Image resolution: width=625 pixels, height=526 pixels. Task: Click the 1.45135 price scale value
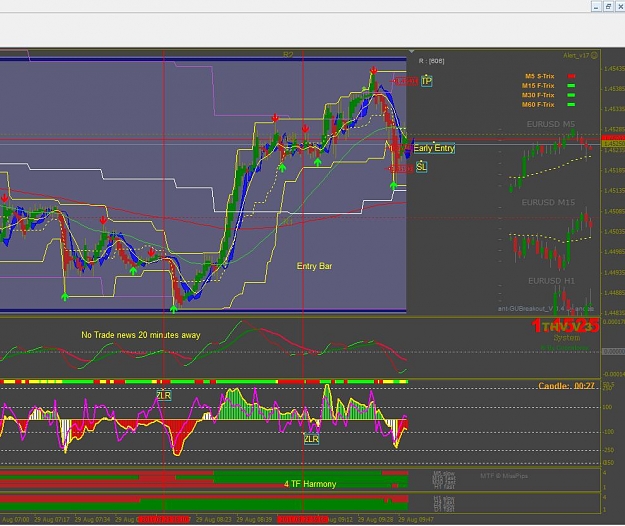614,190
